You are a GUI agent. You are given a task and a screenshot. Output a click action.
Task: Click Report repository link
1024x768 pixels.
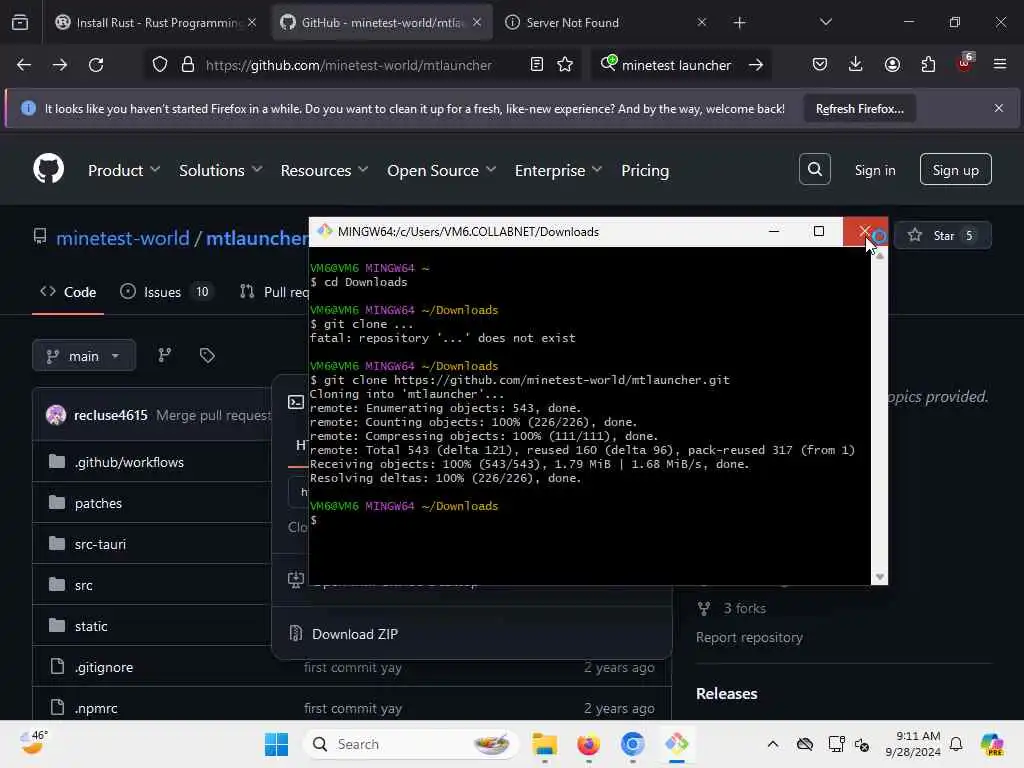click(x=749, y=637)
